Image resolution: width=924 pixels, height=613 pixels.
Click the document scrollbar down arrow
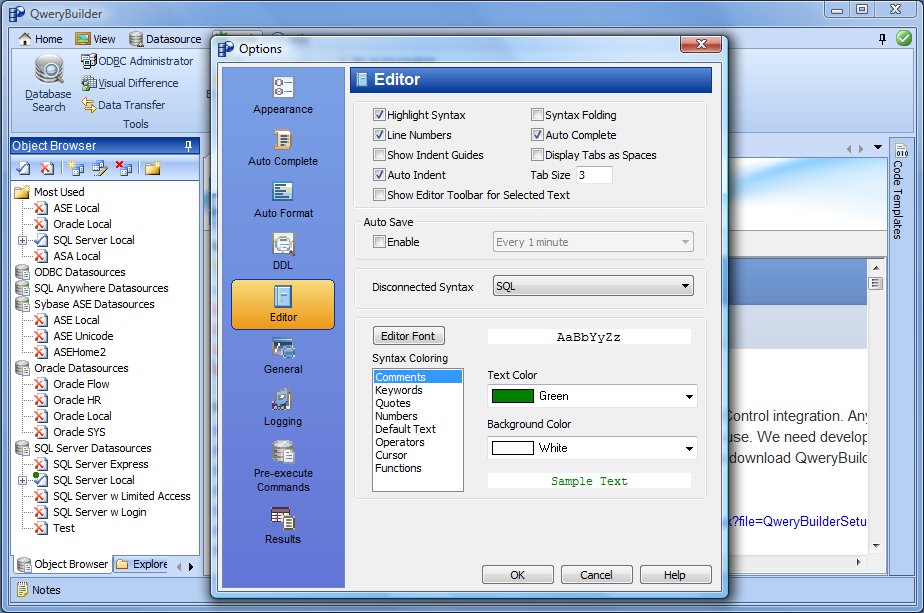[876, 546]
